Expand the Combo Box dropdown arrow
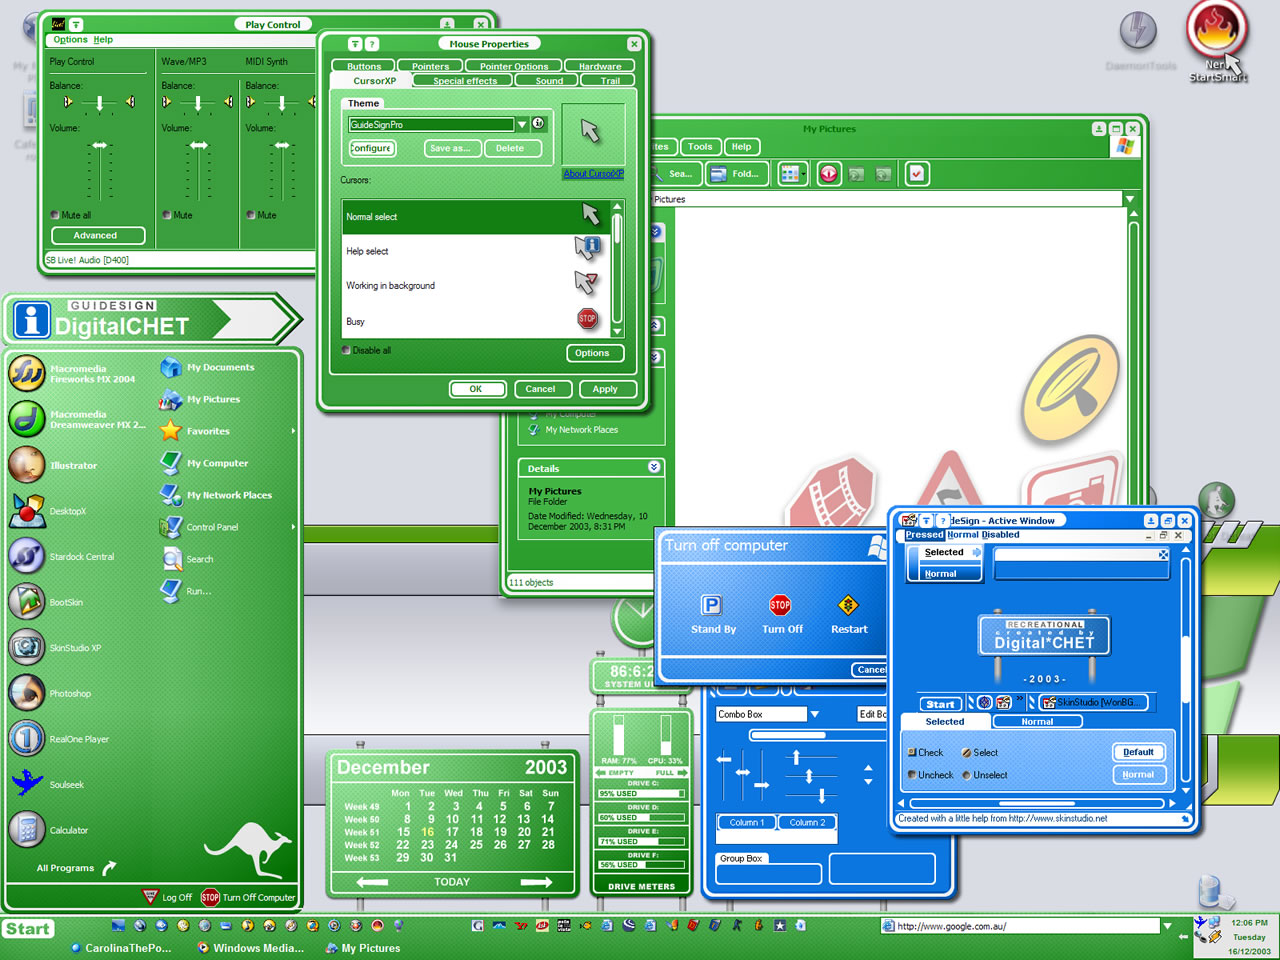Viewport: 1280px width, 960px height. (x=814, y=714)
